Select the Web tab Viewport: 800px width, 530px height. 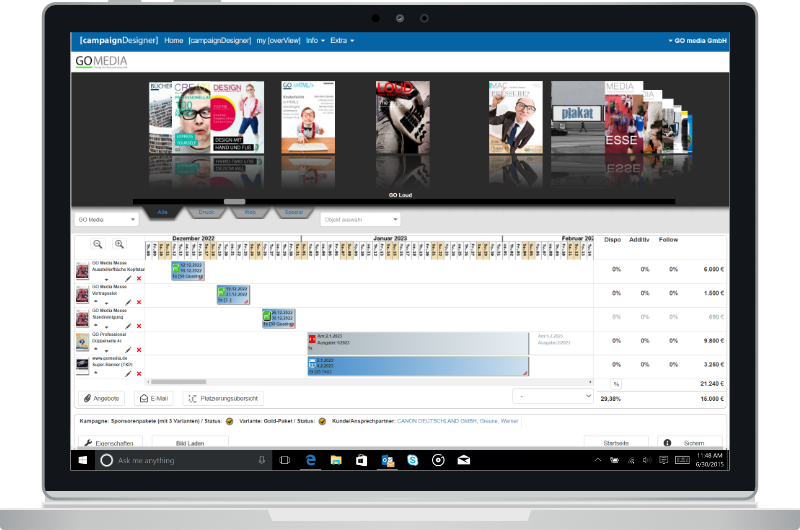click(251, 213)
